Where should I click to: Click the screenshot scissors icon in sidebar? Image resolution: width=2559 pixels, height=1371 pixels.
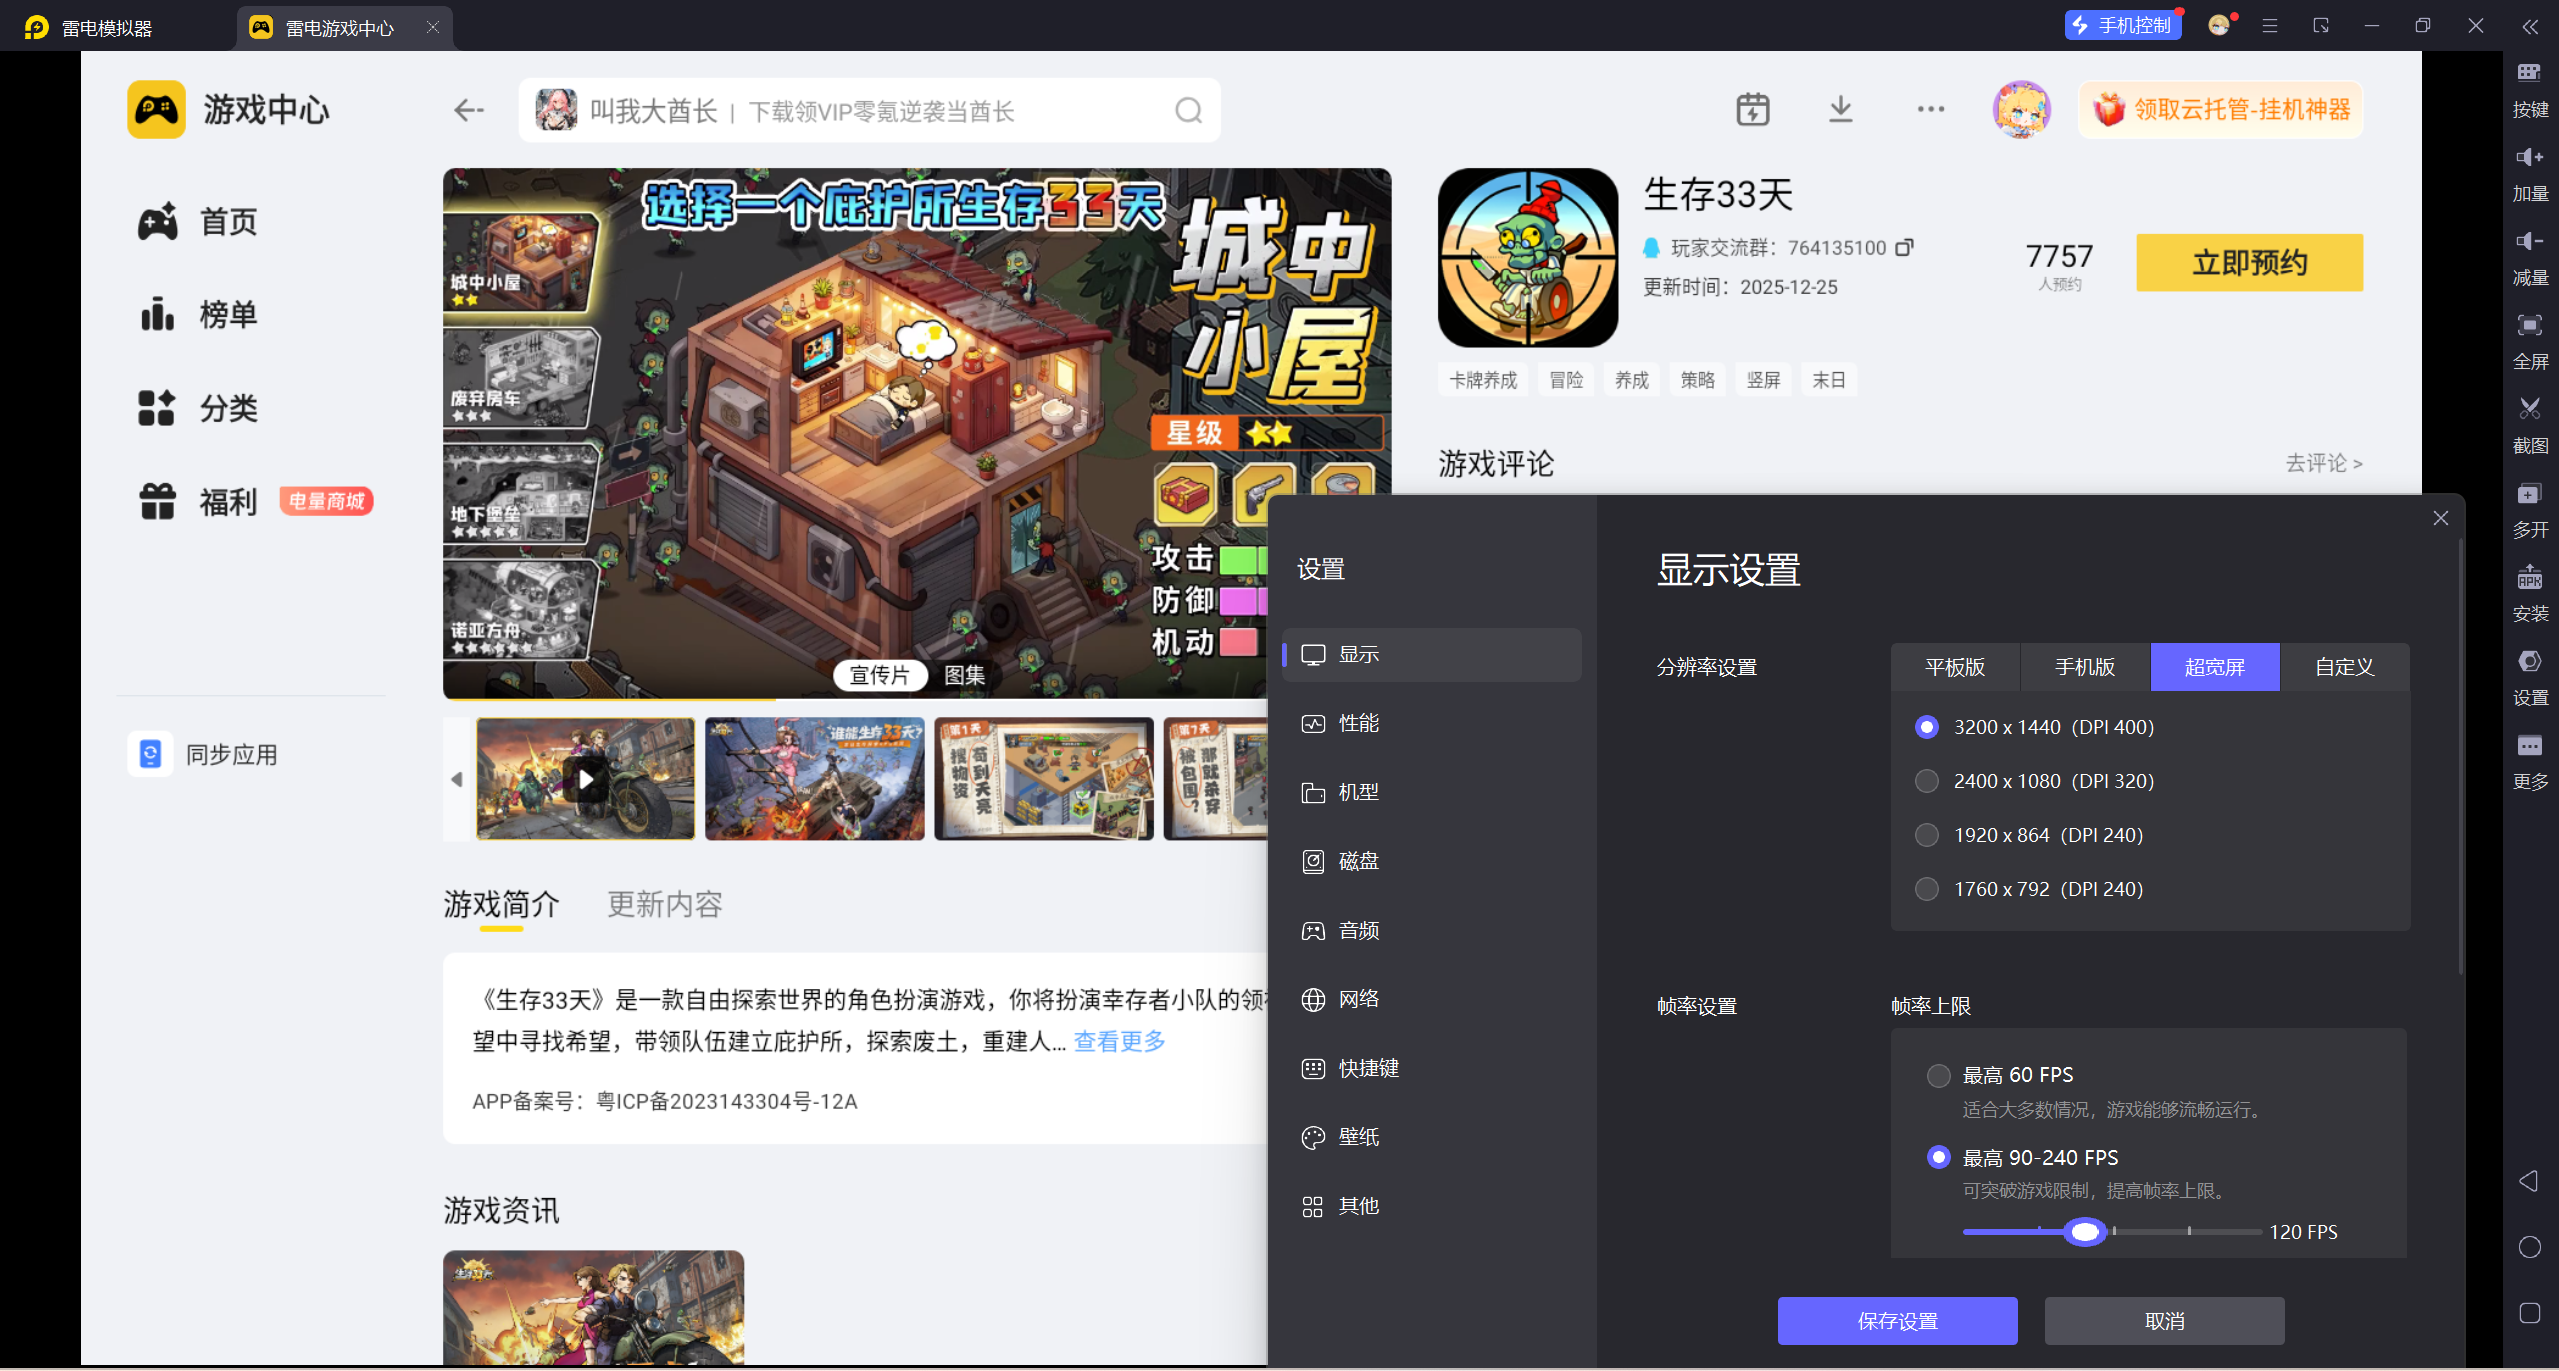tap(2529, 409)
